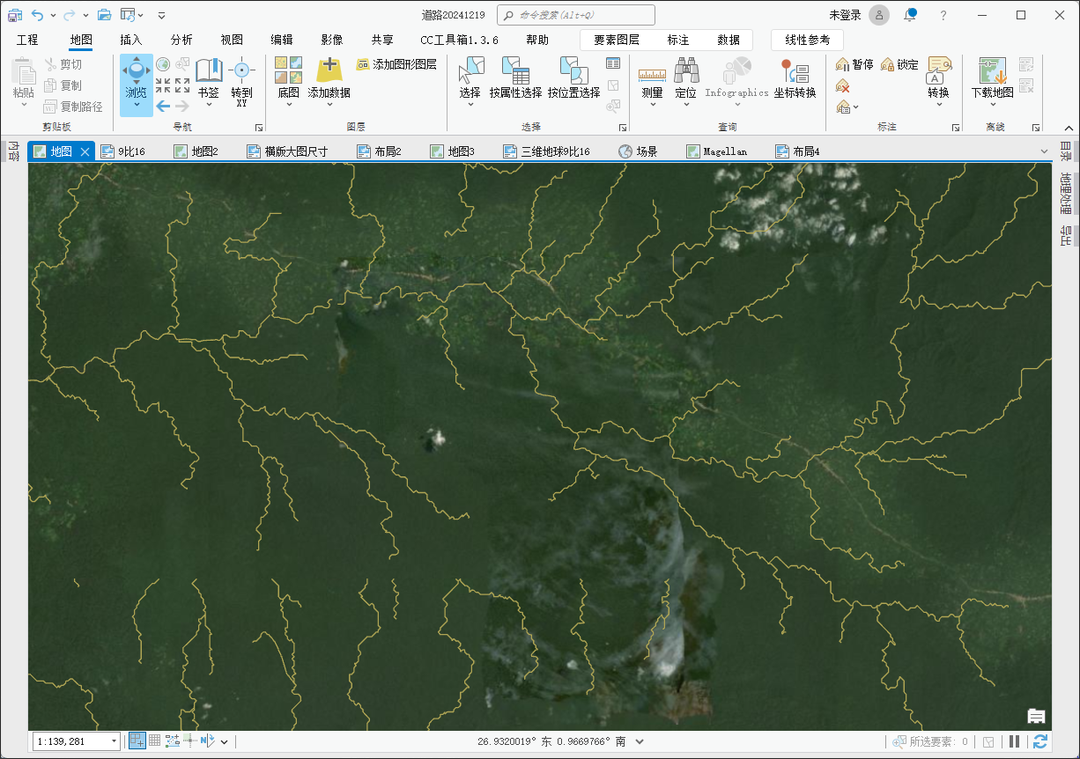The image size is (1080, 759).
Task: Toggle the grid icon in status bar
Action: click(155, 741)
